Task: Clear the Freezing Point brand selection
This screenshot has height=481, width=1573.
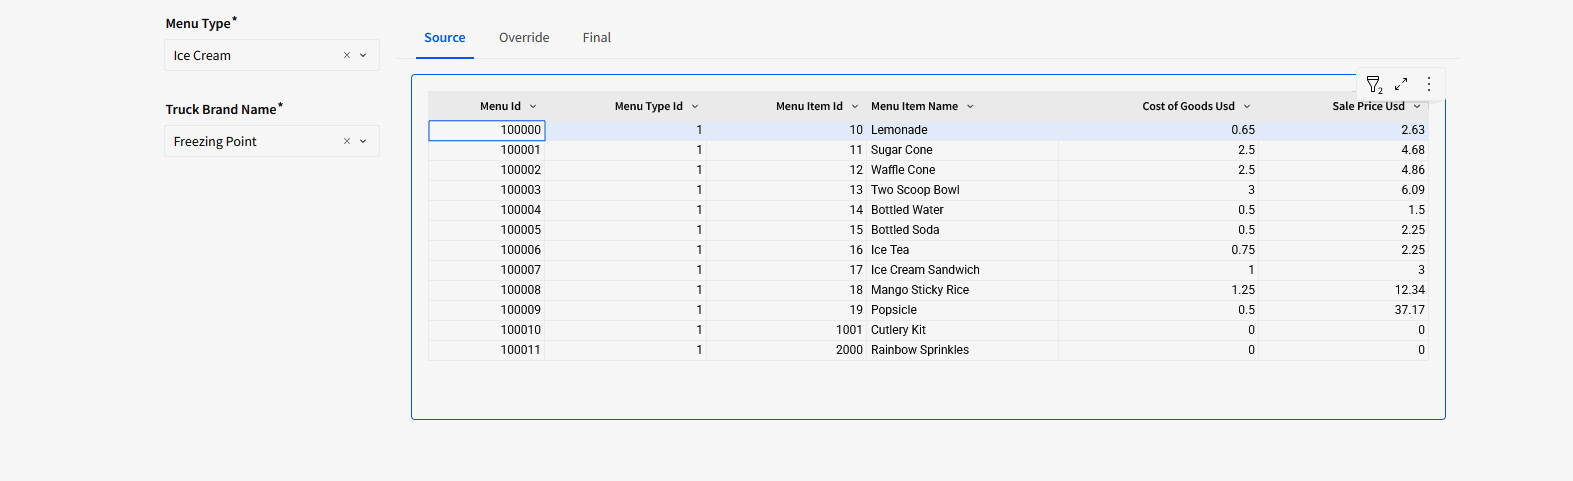Action: click(347, 142)
